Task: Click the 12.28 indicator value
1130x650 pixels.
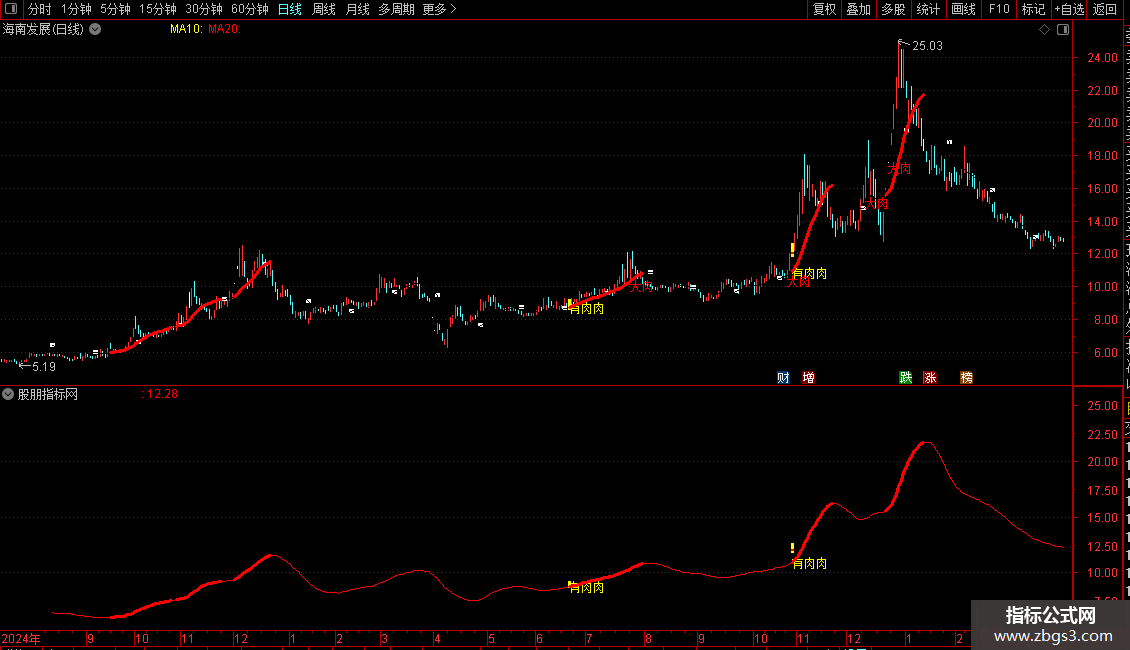Action: tap(162, 394)
